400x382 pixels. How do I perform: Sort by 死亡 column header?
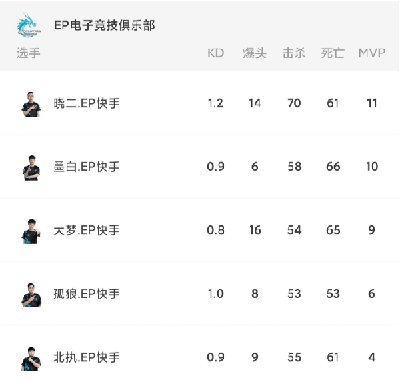333,53
